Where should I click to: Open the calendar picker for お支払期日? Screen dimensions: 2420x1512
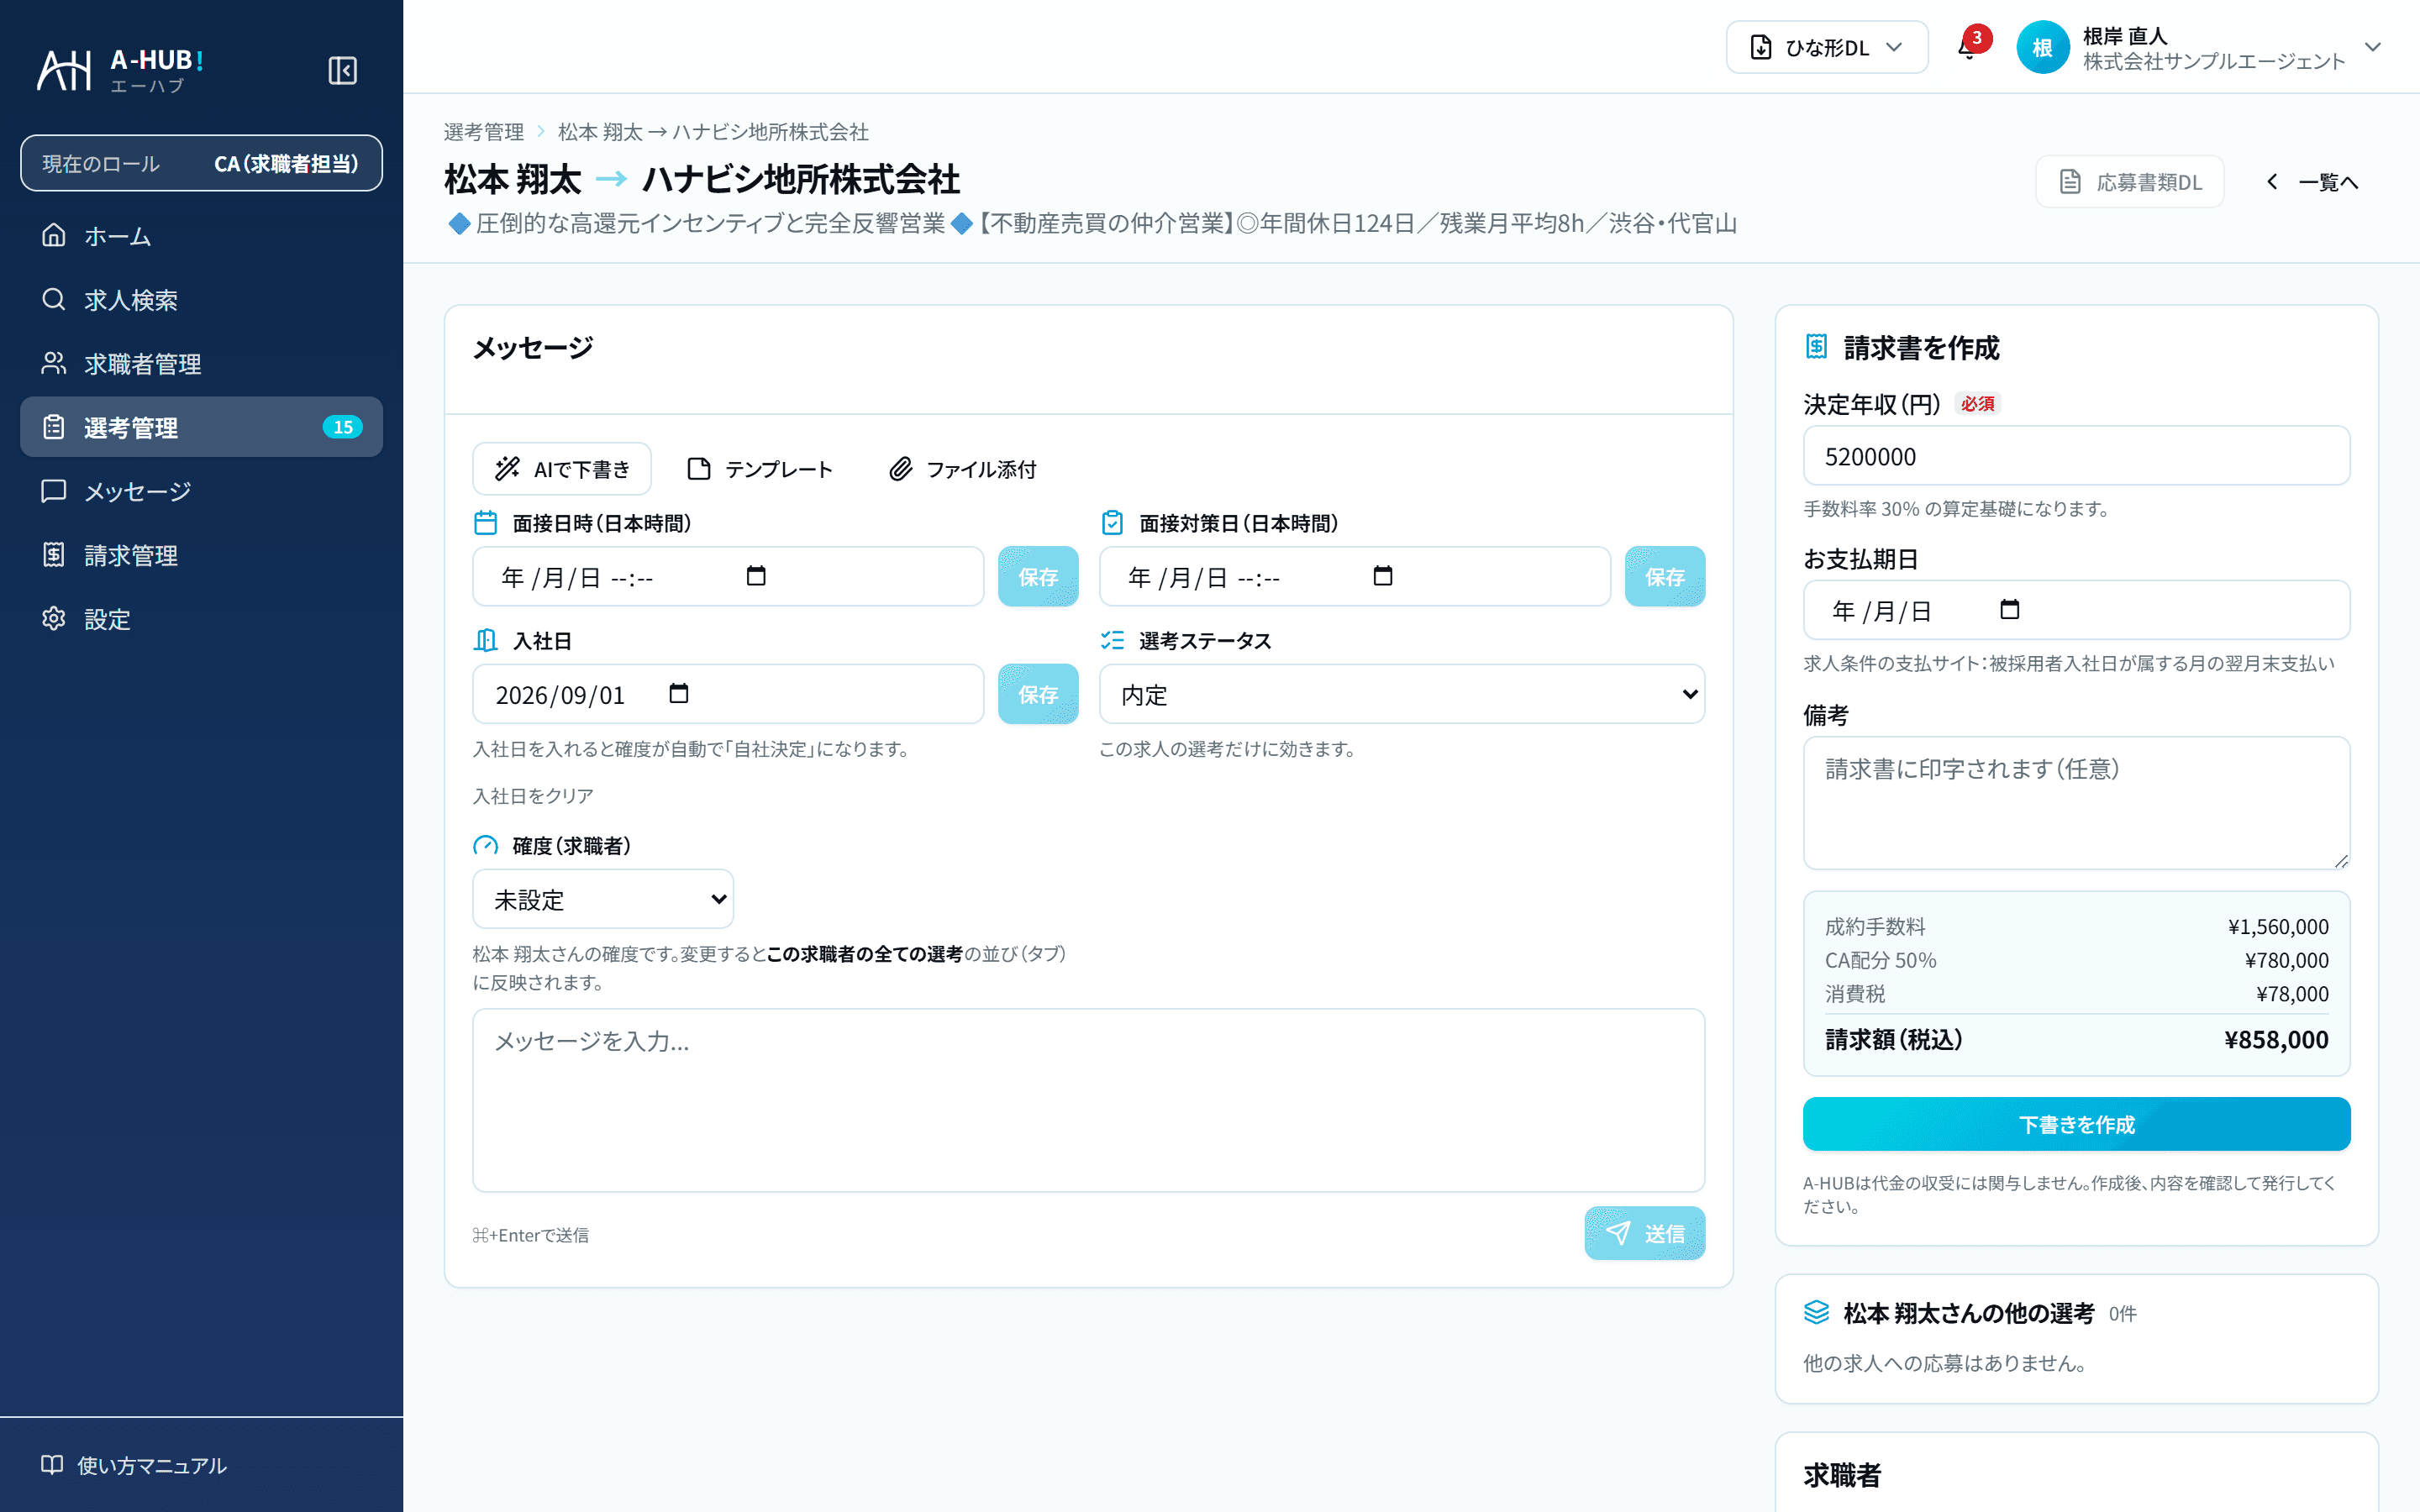pos(2010,610)
